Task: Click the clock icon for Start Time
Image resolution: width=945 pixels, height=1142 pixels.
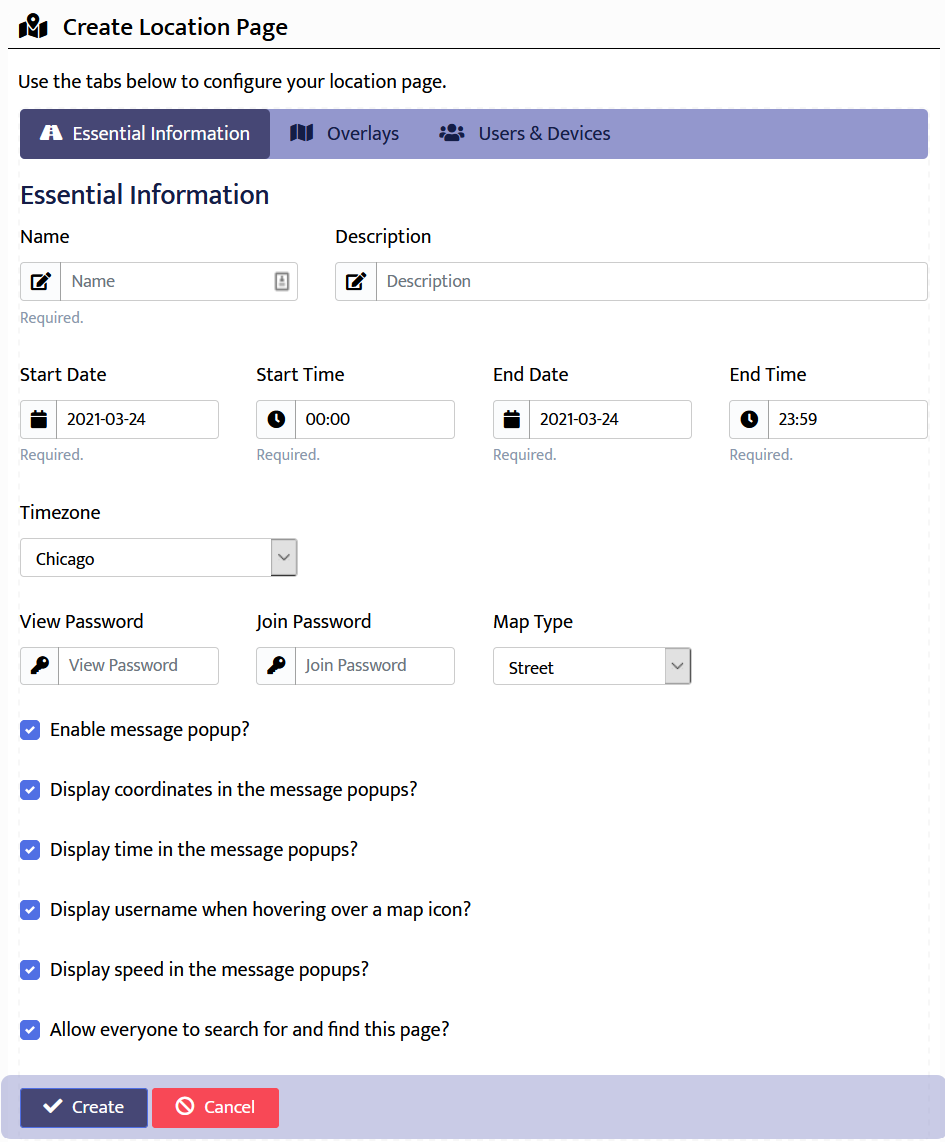Action: pyautogui.click(x=276, y=420)
